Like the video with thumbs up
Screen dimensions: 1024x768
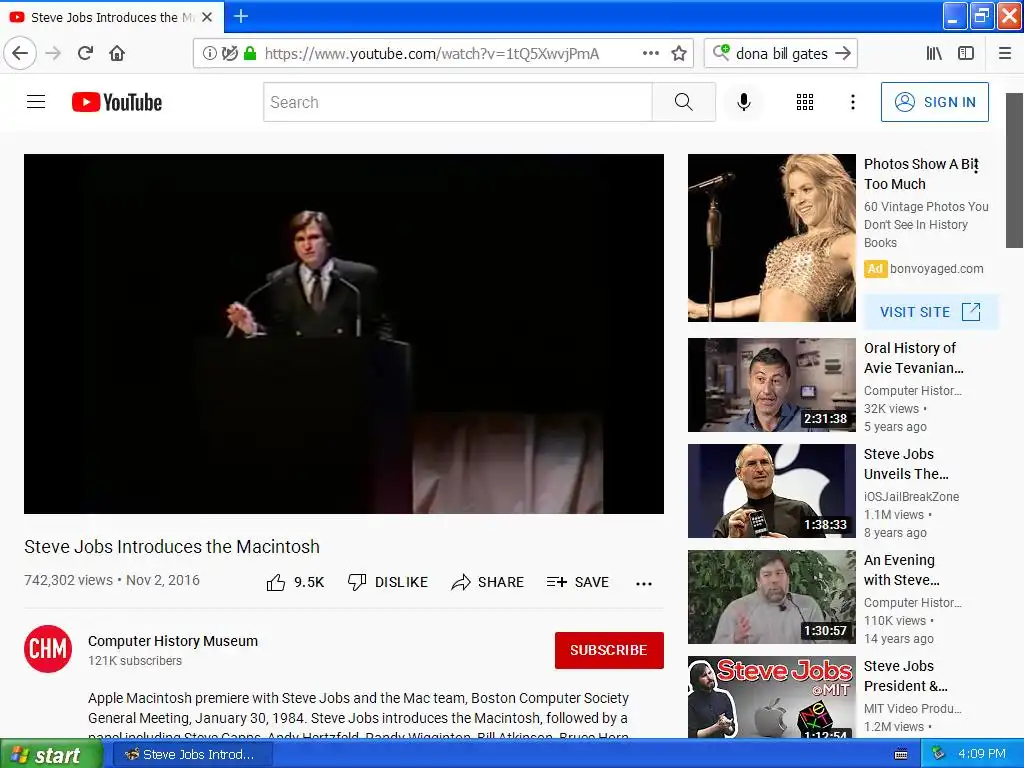coord(295,582)
